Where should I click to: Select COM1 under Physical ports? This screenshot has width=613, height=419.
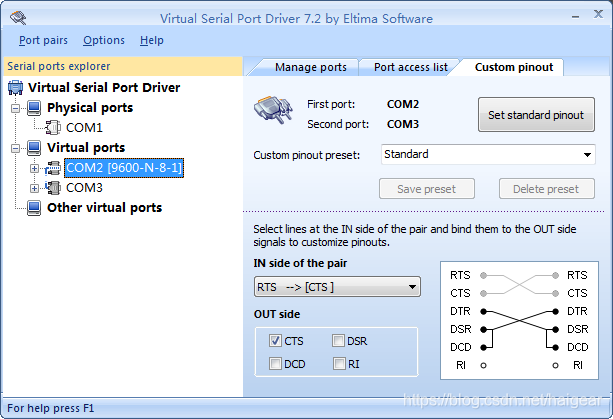click(x=84, y=127)
